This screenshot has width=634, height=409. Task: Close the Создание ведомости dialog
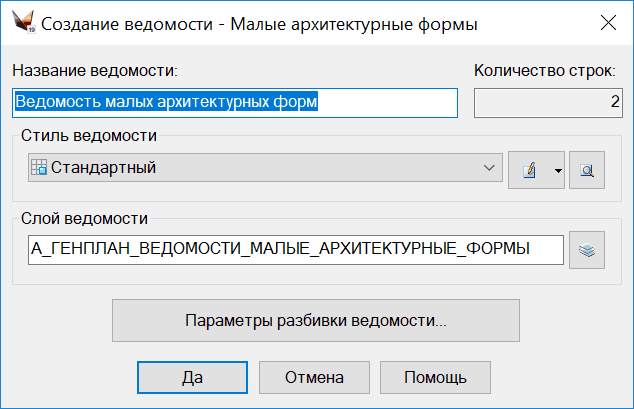click(606, 21)
